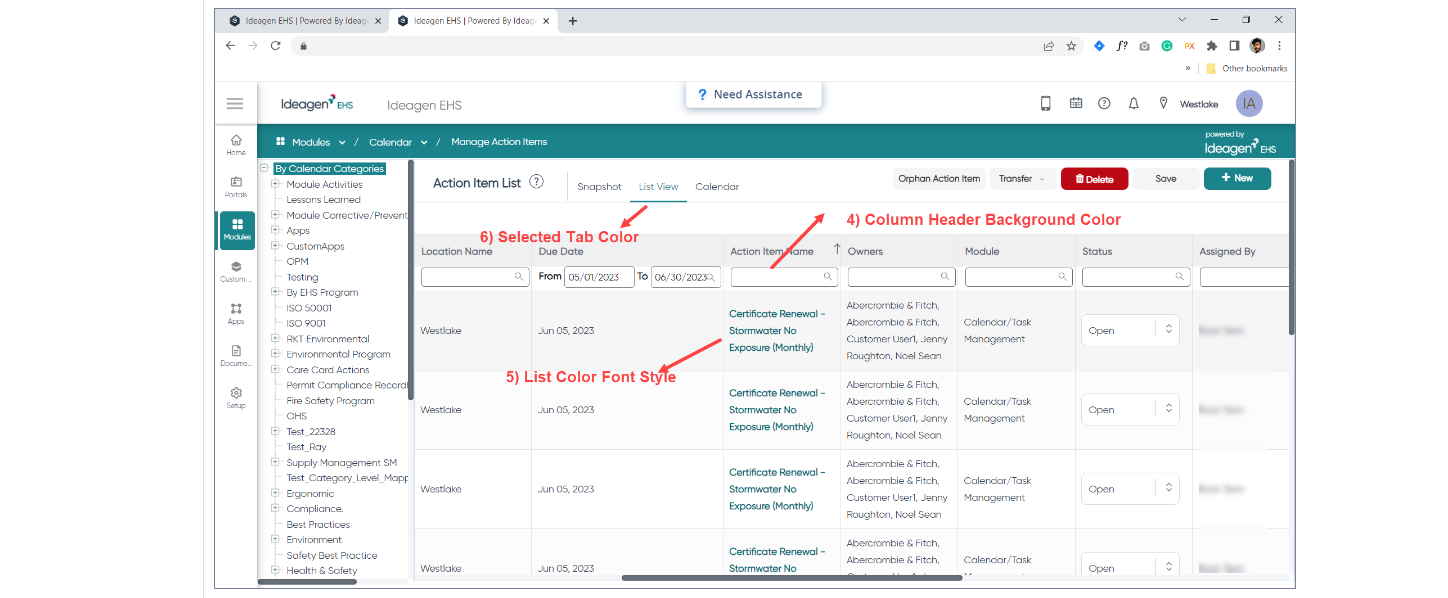Expand Module Activities tree node

(276, 184)
